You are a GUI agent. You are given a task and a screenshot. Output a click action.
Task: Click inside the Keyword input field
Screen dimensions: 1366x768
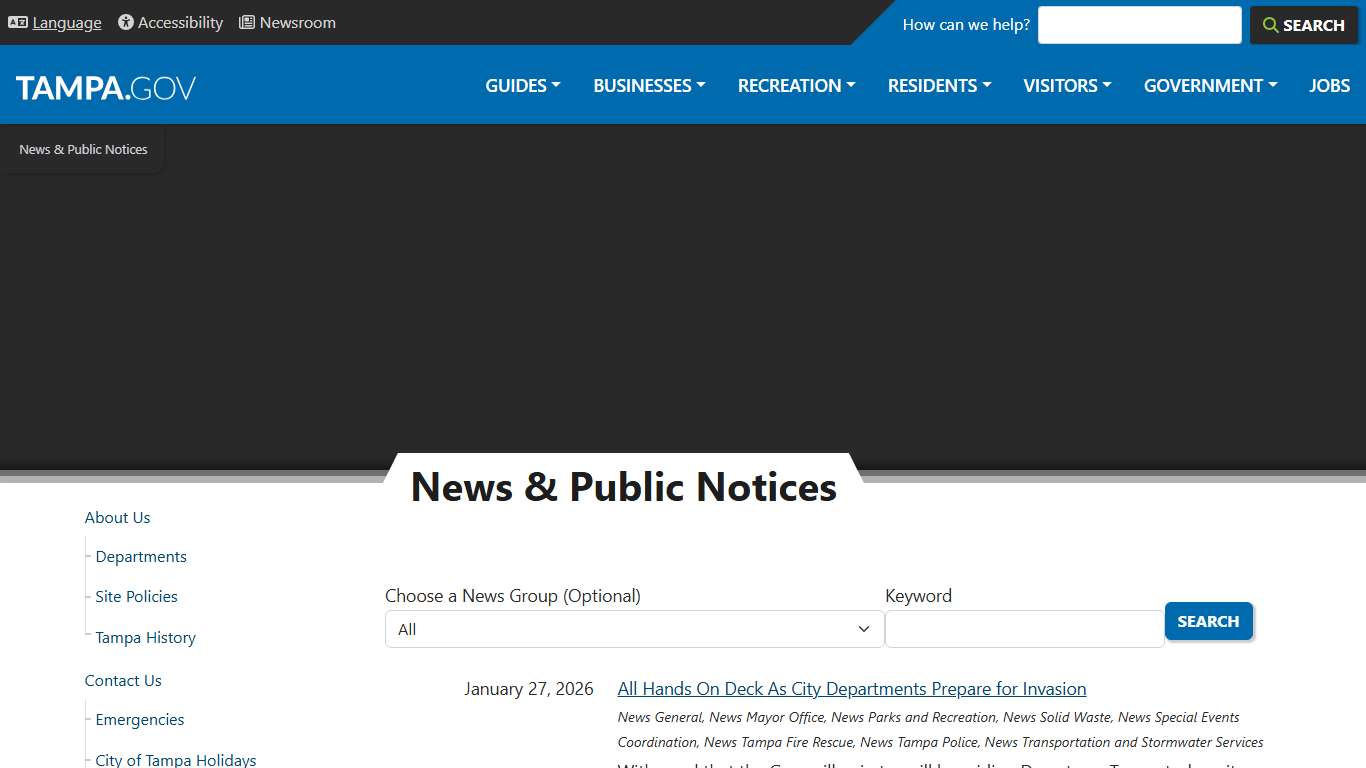pos(1023,628)
